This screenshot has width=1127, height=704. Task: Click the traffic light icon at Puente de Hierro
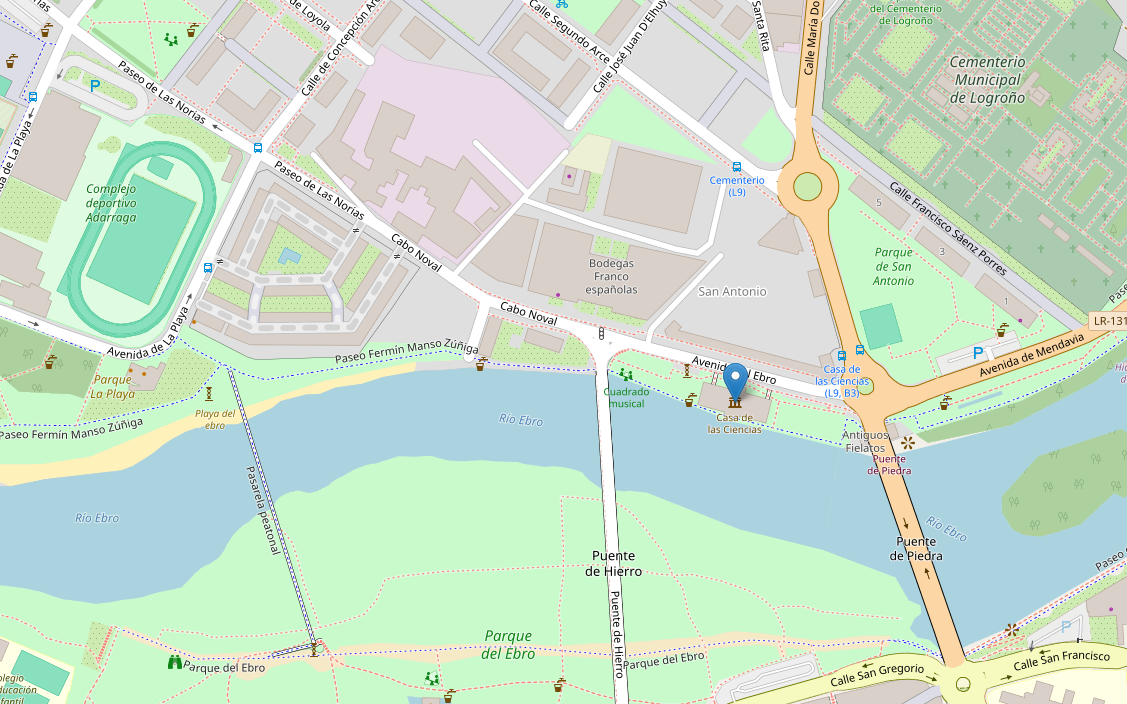tap(602, 334)
